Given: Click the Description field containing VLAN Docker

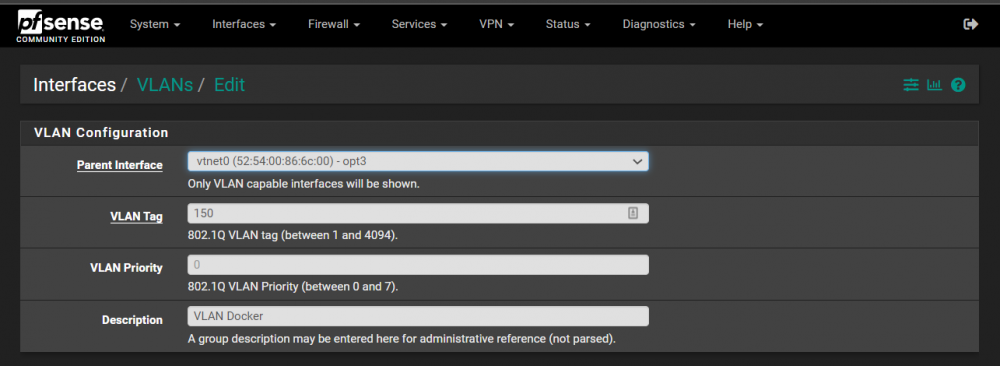Looking at the screenshot, I should [x=418, y=316].
